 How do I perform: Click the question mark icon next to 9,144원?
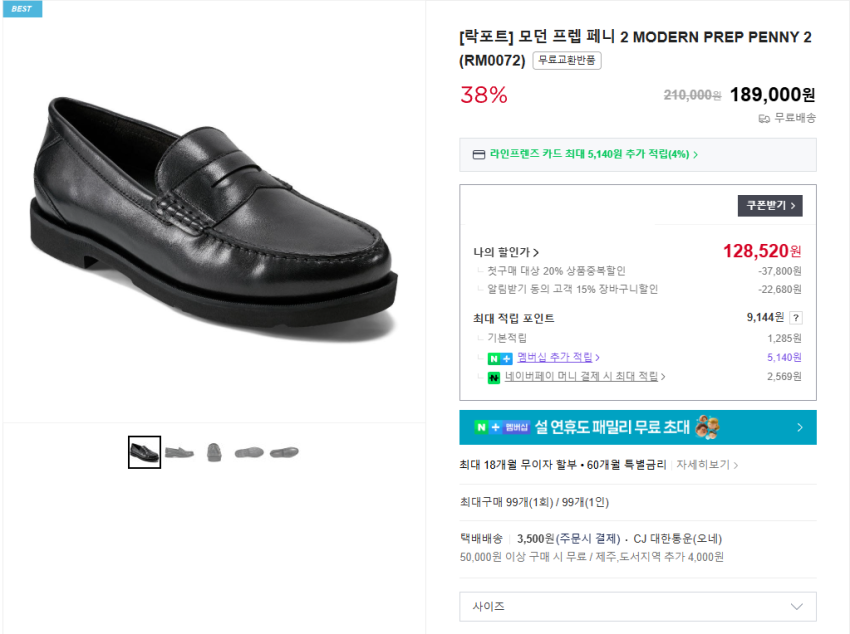[797, 320]
